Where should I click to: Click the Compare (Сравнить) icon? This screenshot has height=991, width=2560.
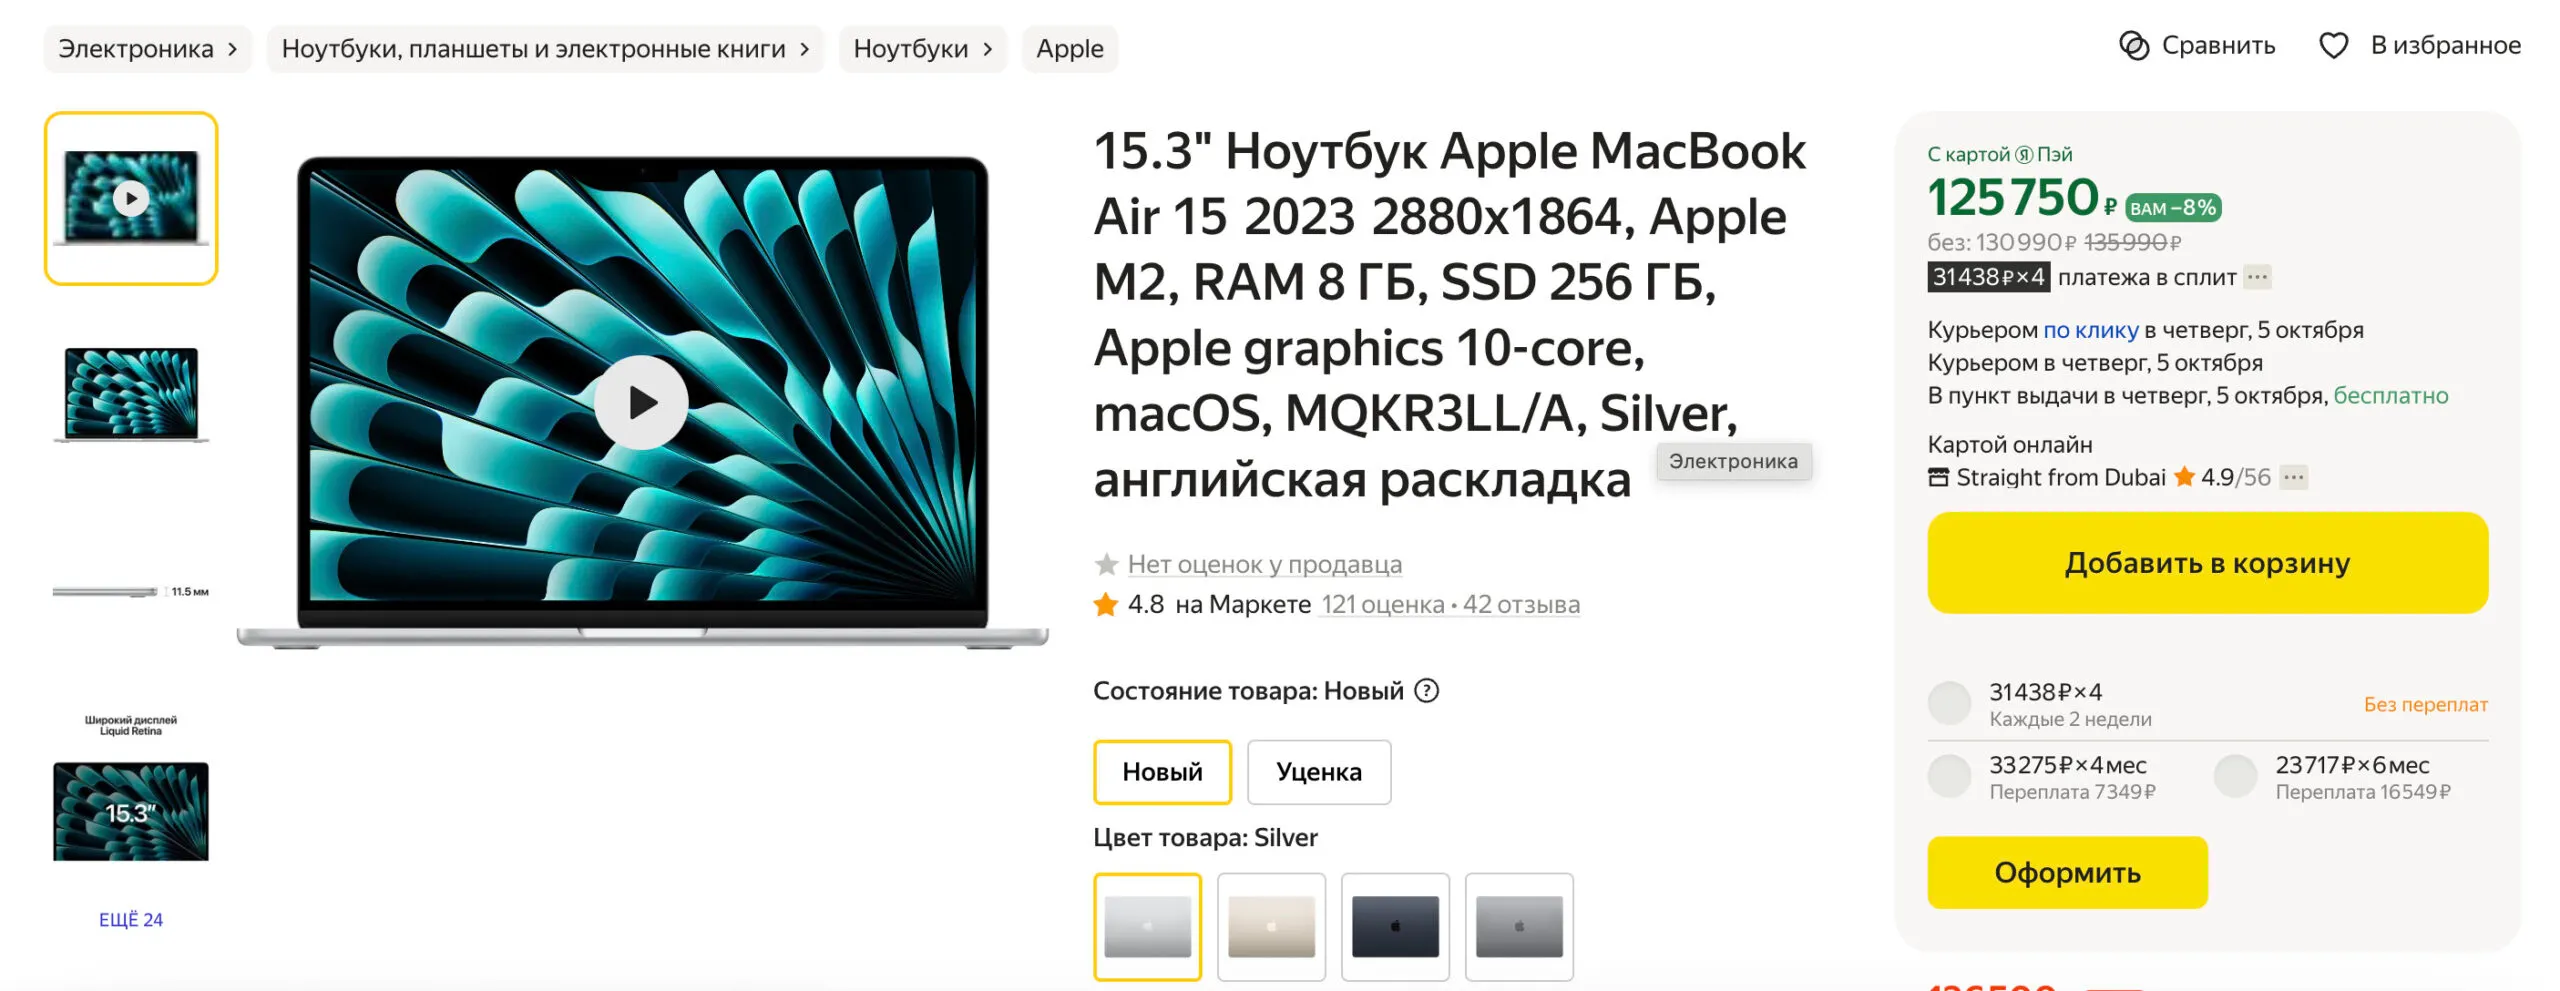point(2133,46)
